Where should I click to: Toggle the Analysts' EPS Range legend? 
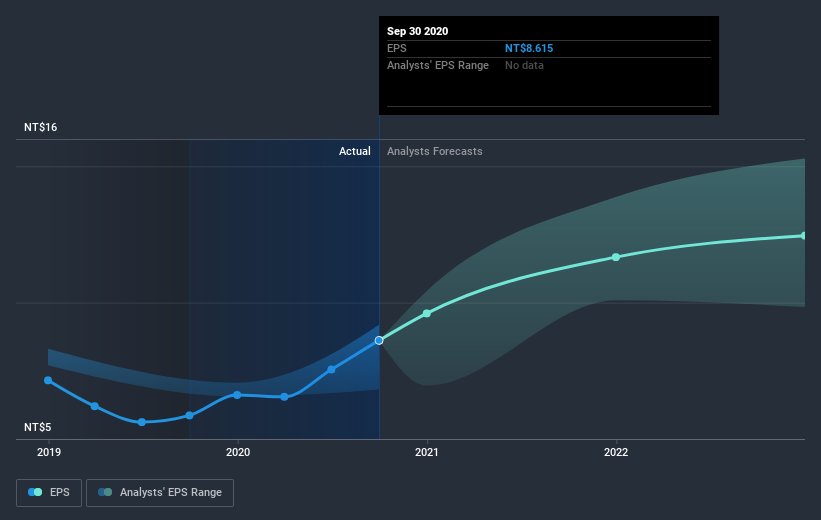click(160, 493)
